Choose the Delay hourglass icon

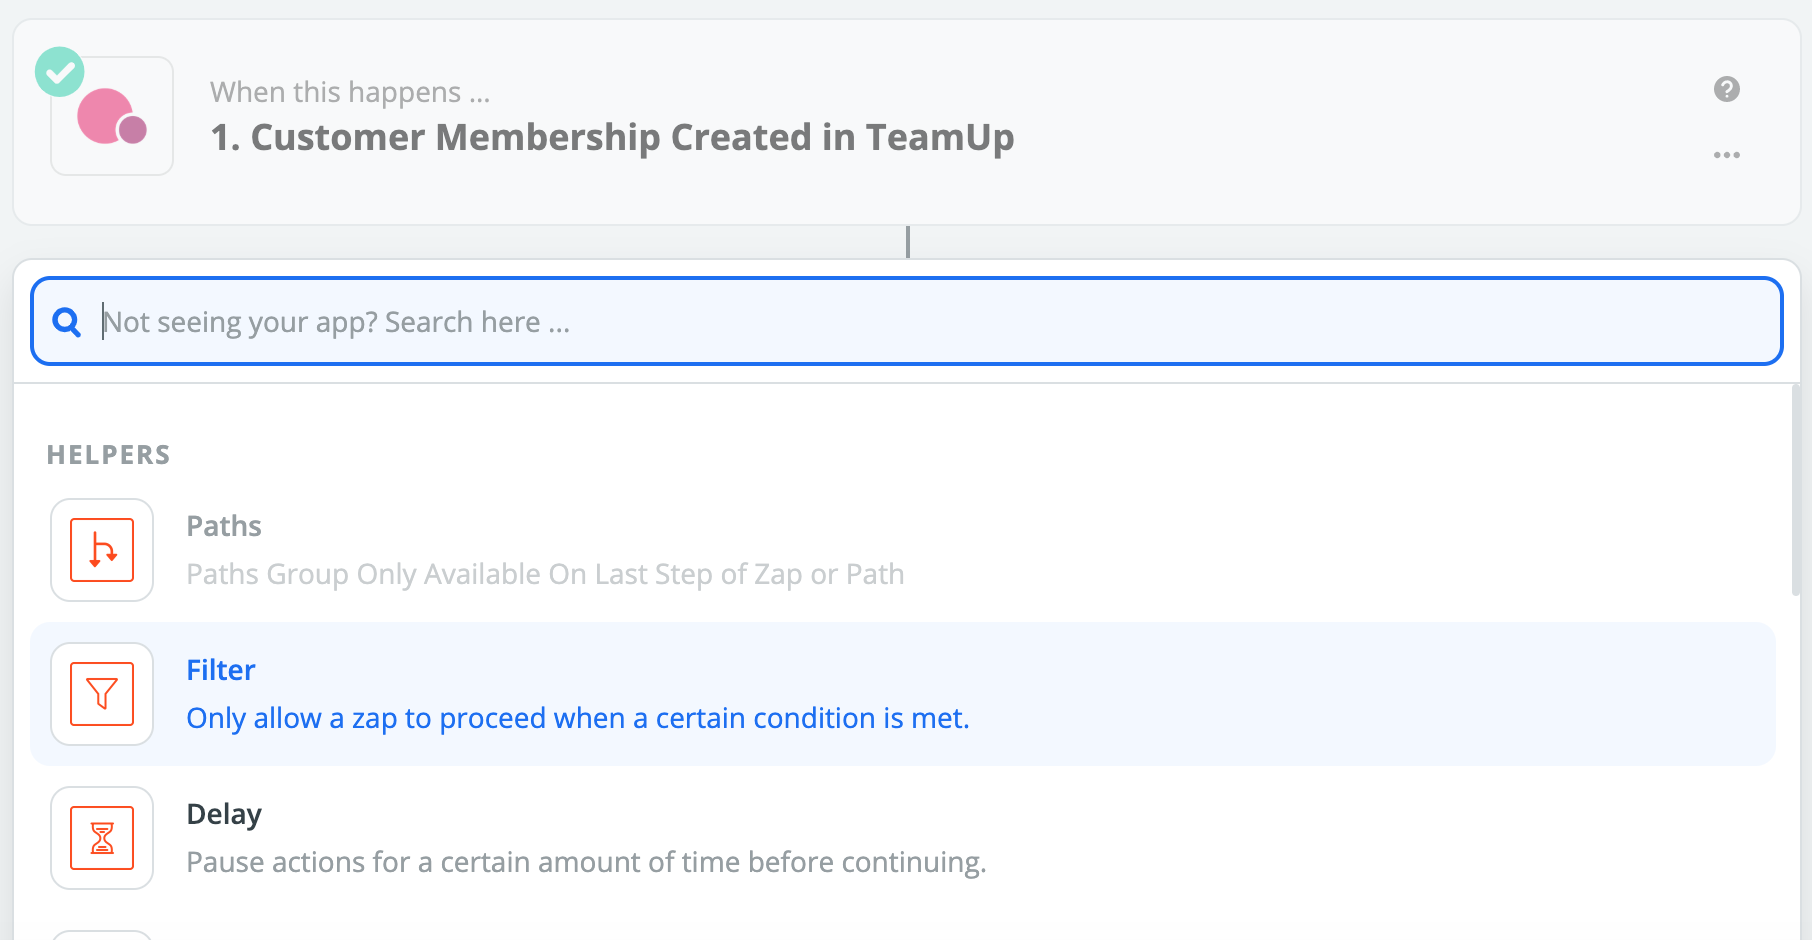pyautogui.click(x=102, y=838)
